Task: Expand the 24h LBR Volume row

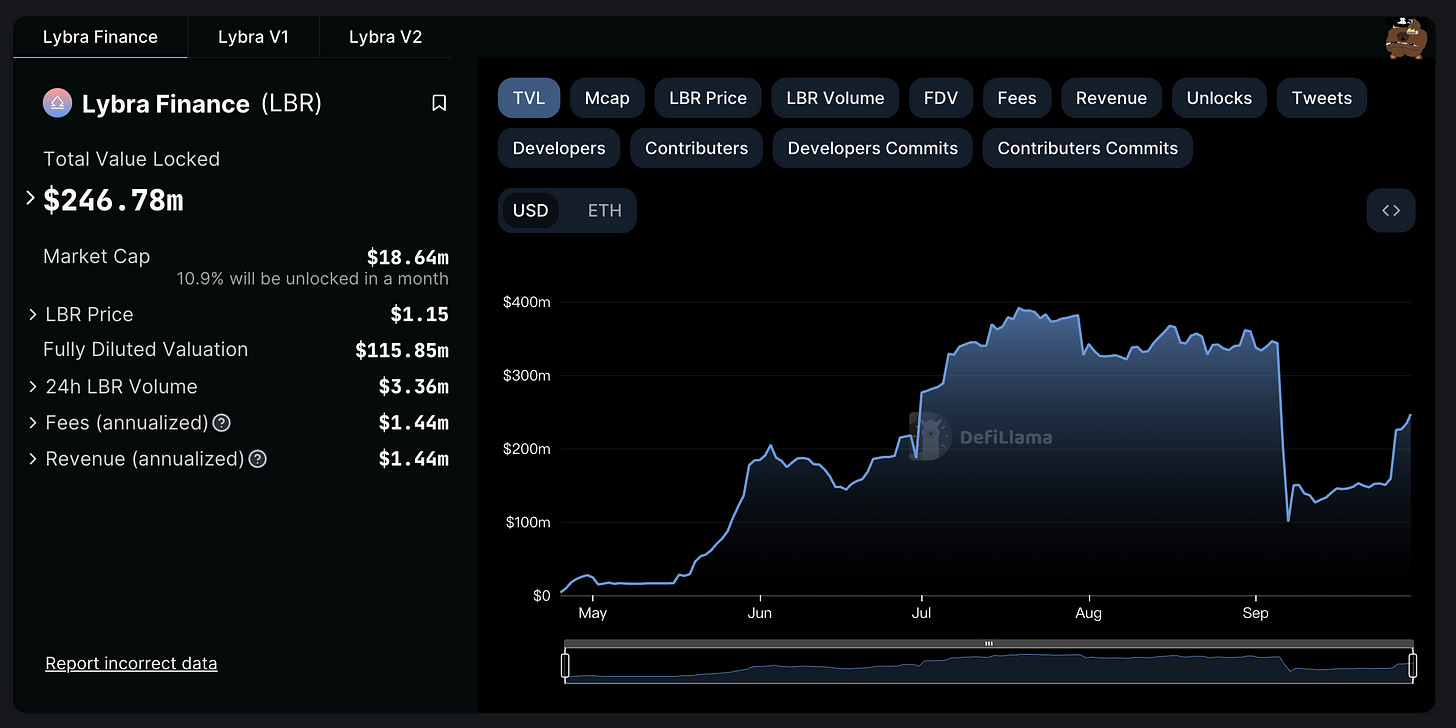Action: point(33,387)
